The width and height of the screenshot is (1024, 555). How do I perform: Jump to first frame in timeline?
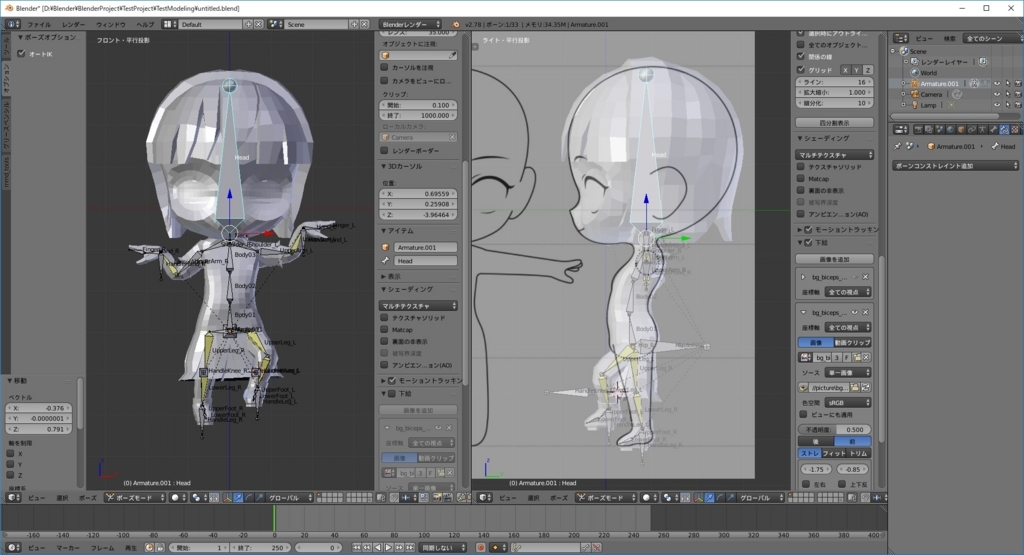click(357, 547)
